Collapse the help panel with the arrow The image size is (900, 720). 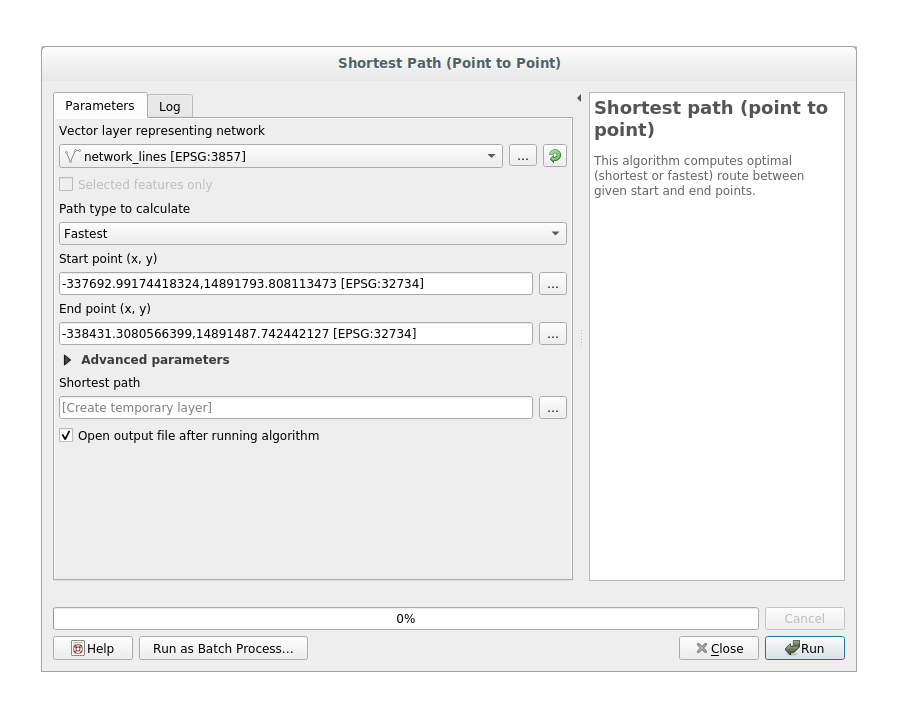[x=579, y=98]
